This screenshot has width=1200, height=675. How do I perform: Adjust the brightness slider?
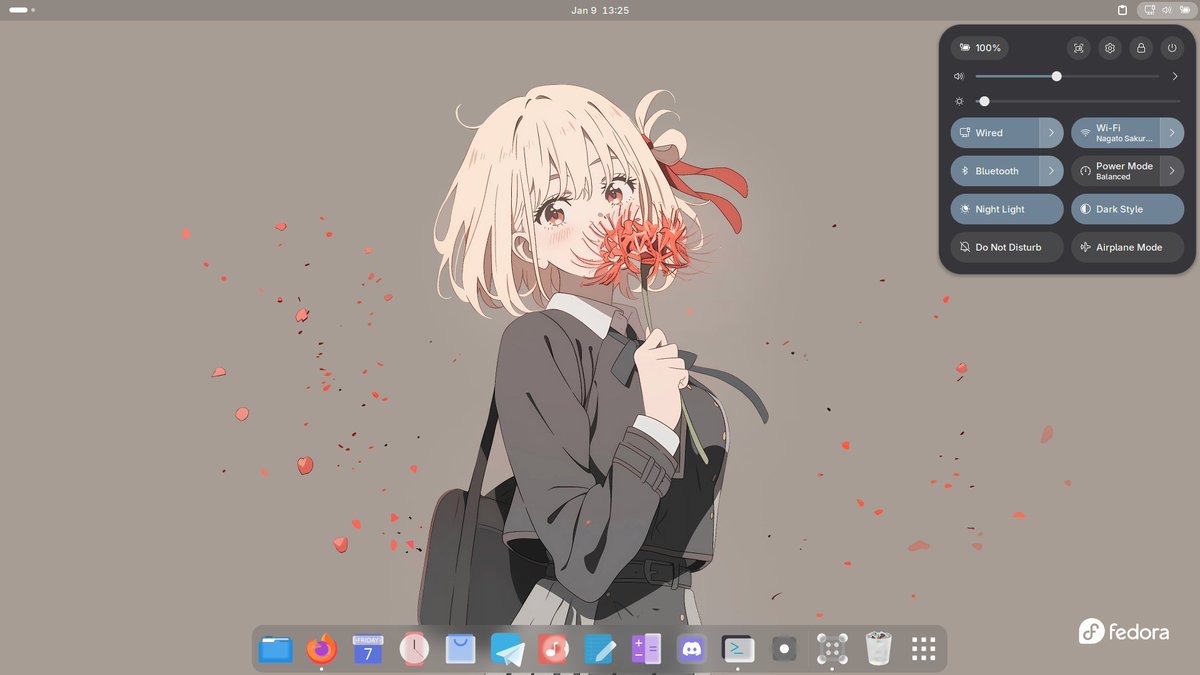(1078, 101)
